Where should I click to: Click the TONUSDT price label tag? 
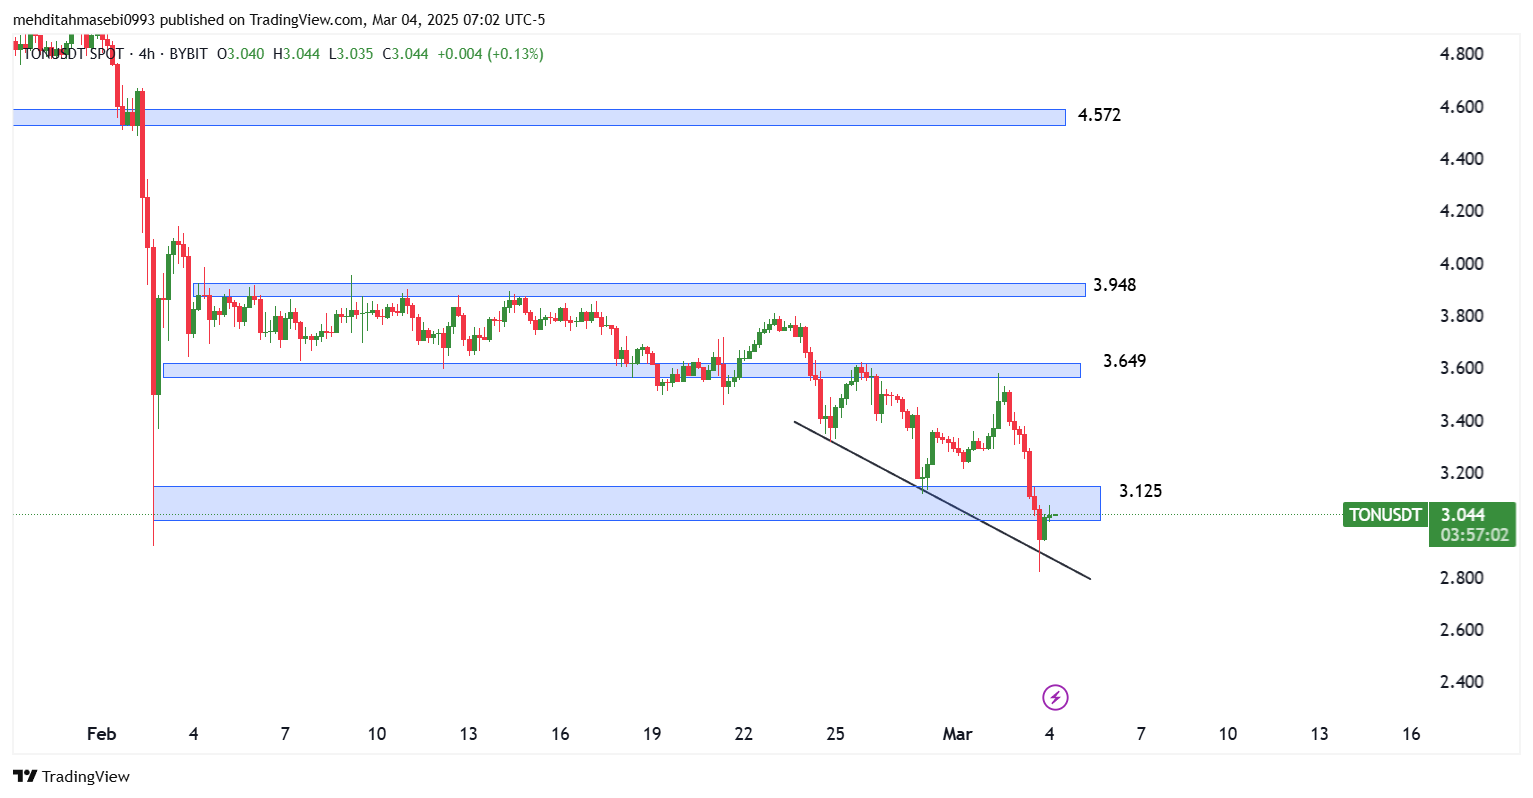click(x=1385, y=515)
